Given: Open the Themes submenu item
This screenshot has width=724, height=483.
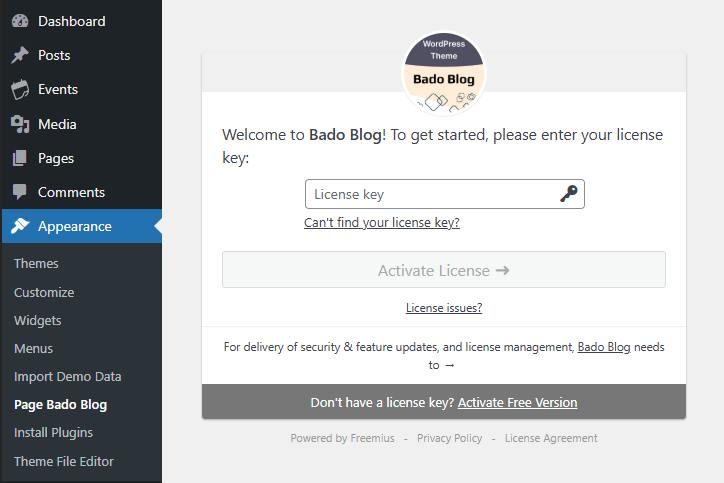Looking at the screenshot, I should pos(36,263).
